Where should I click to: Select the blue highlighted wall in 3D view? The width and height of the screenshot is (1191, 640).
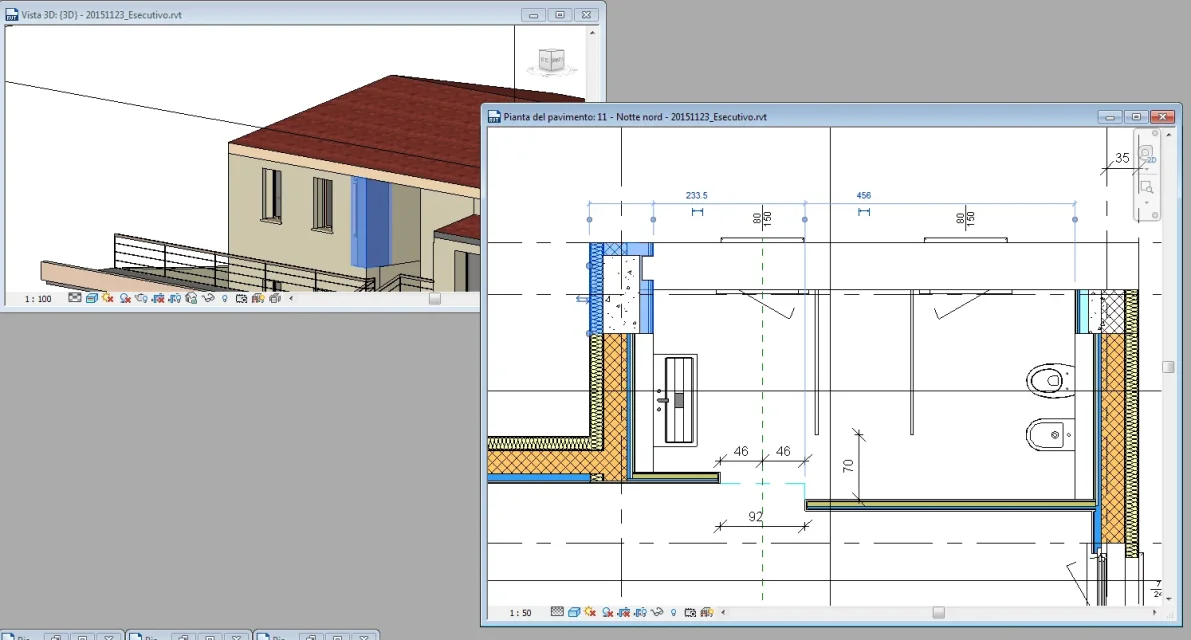coord(371,222)
